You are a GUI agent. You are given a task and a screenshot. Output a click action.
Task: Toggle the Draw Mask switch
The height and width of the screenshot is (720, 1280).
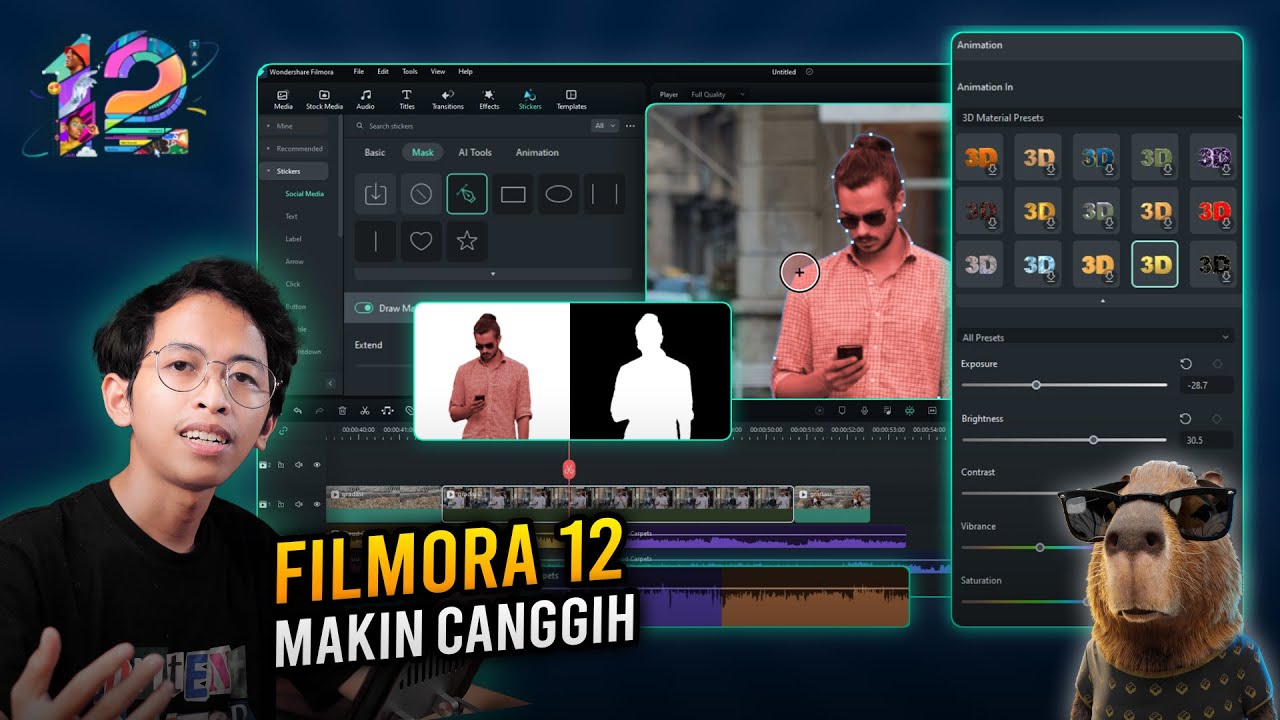(x=364, y=308)
